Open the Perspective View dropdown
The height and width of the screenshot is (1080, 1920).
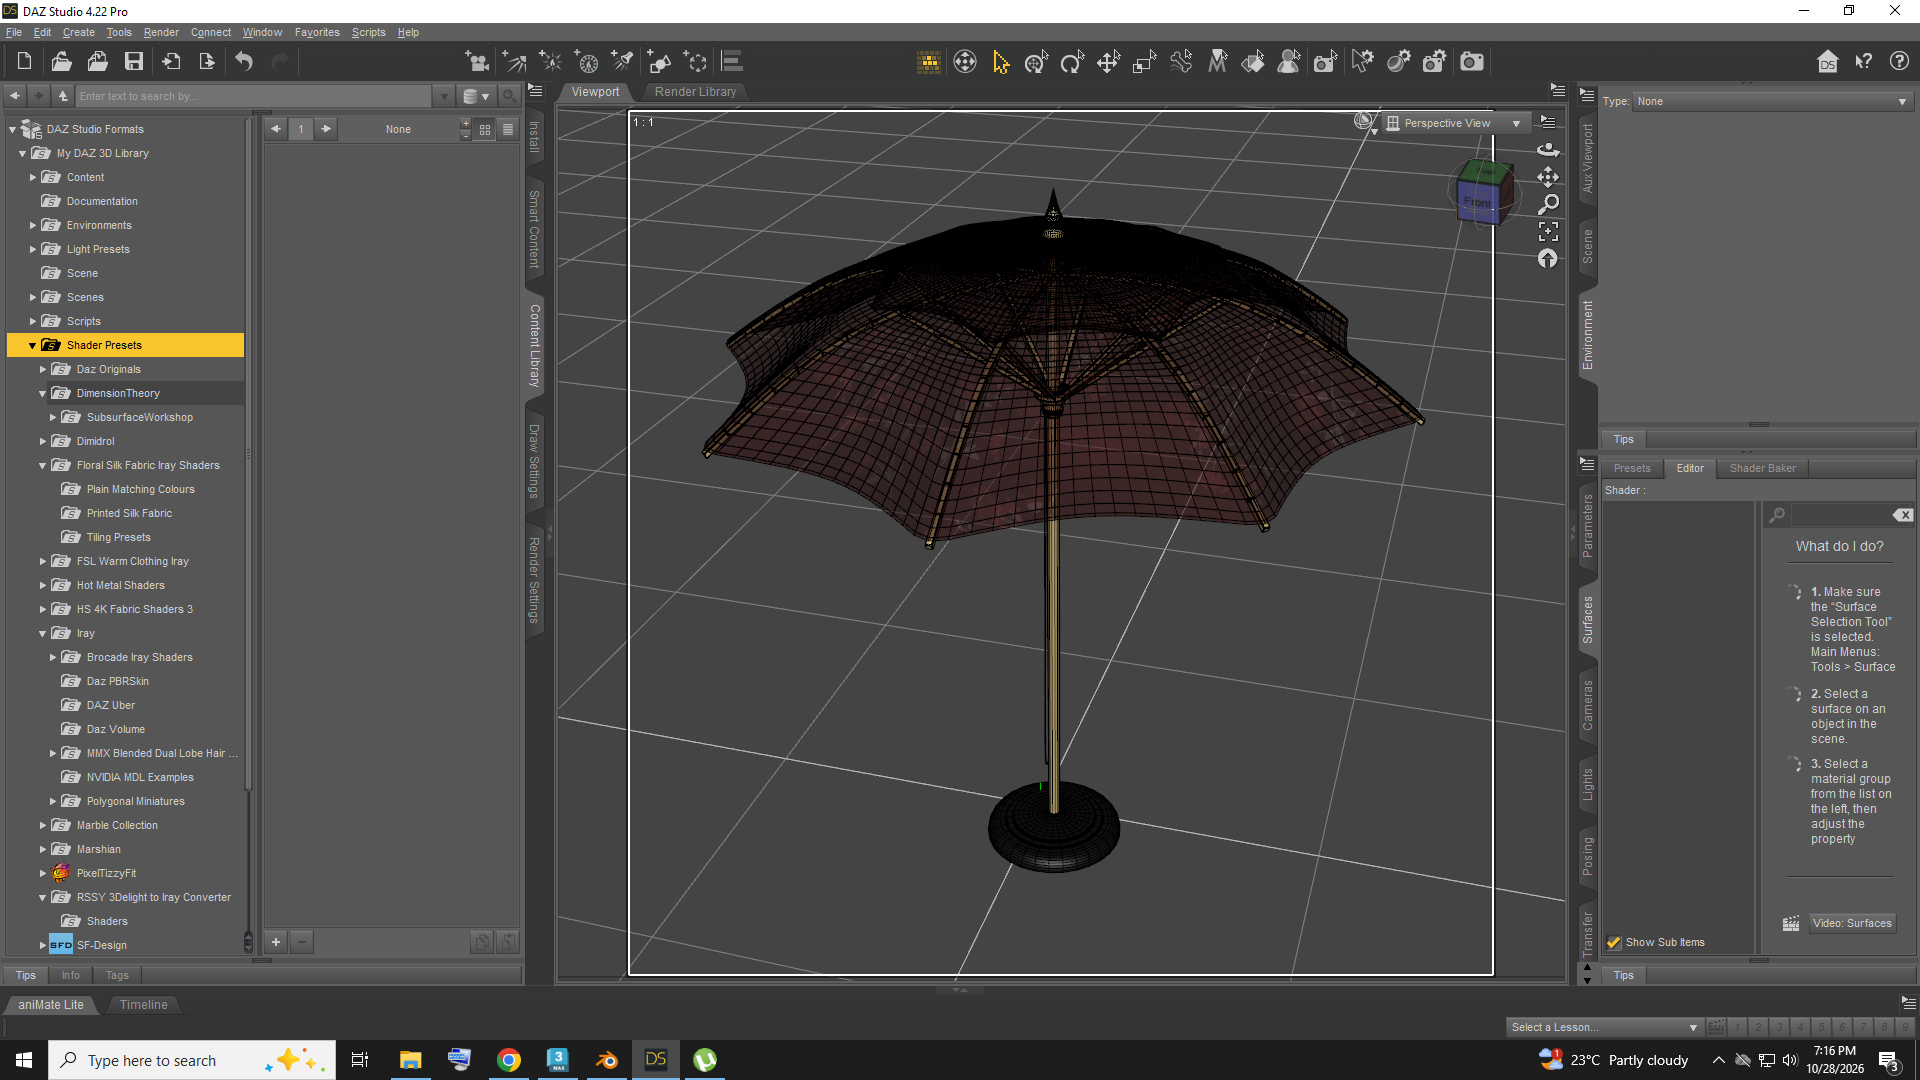(1456, 123)
